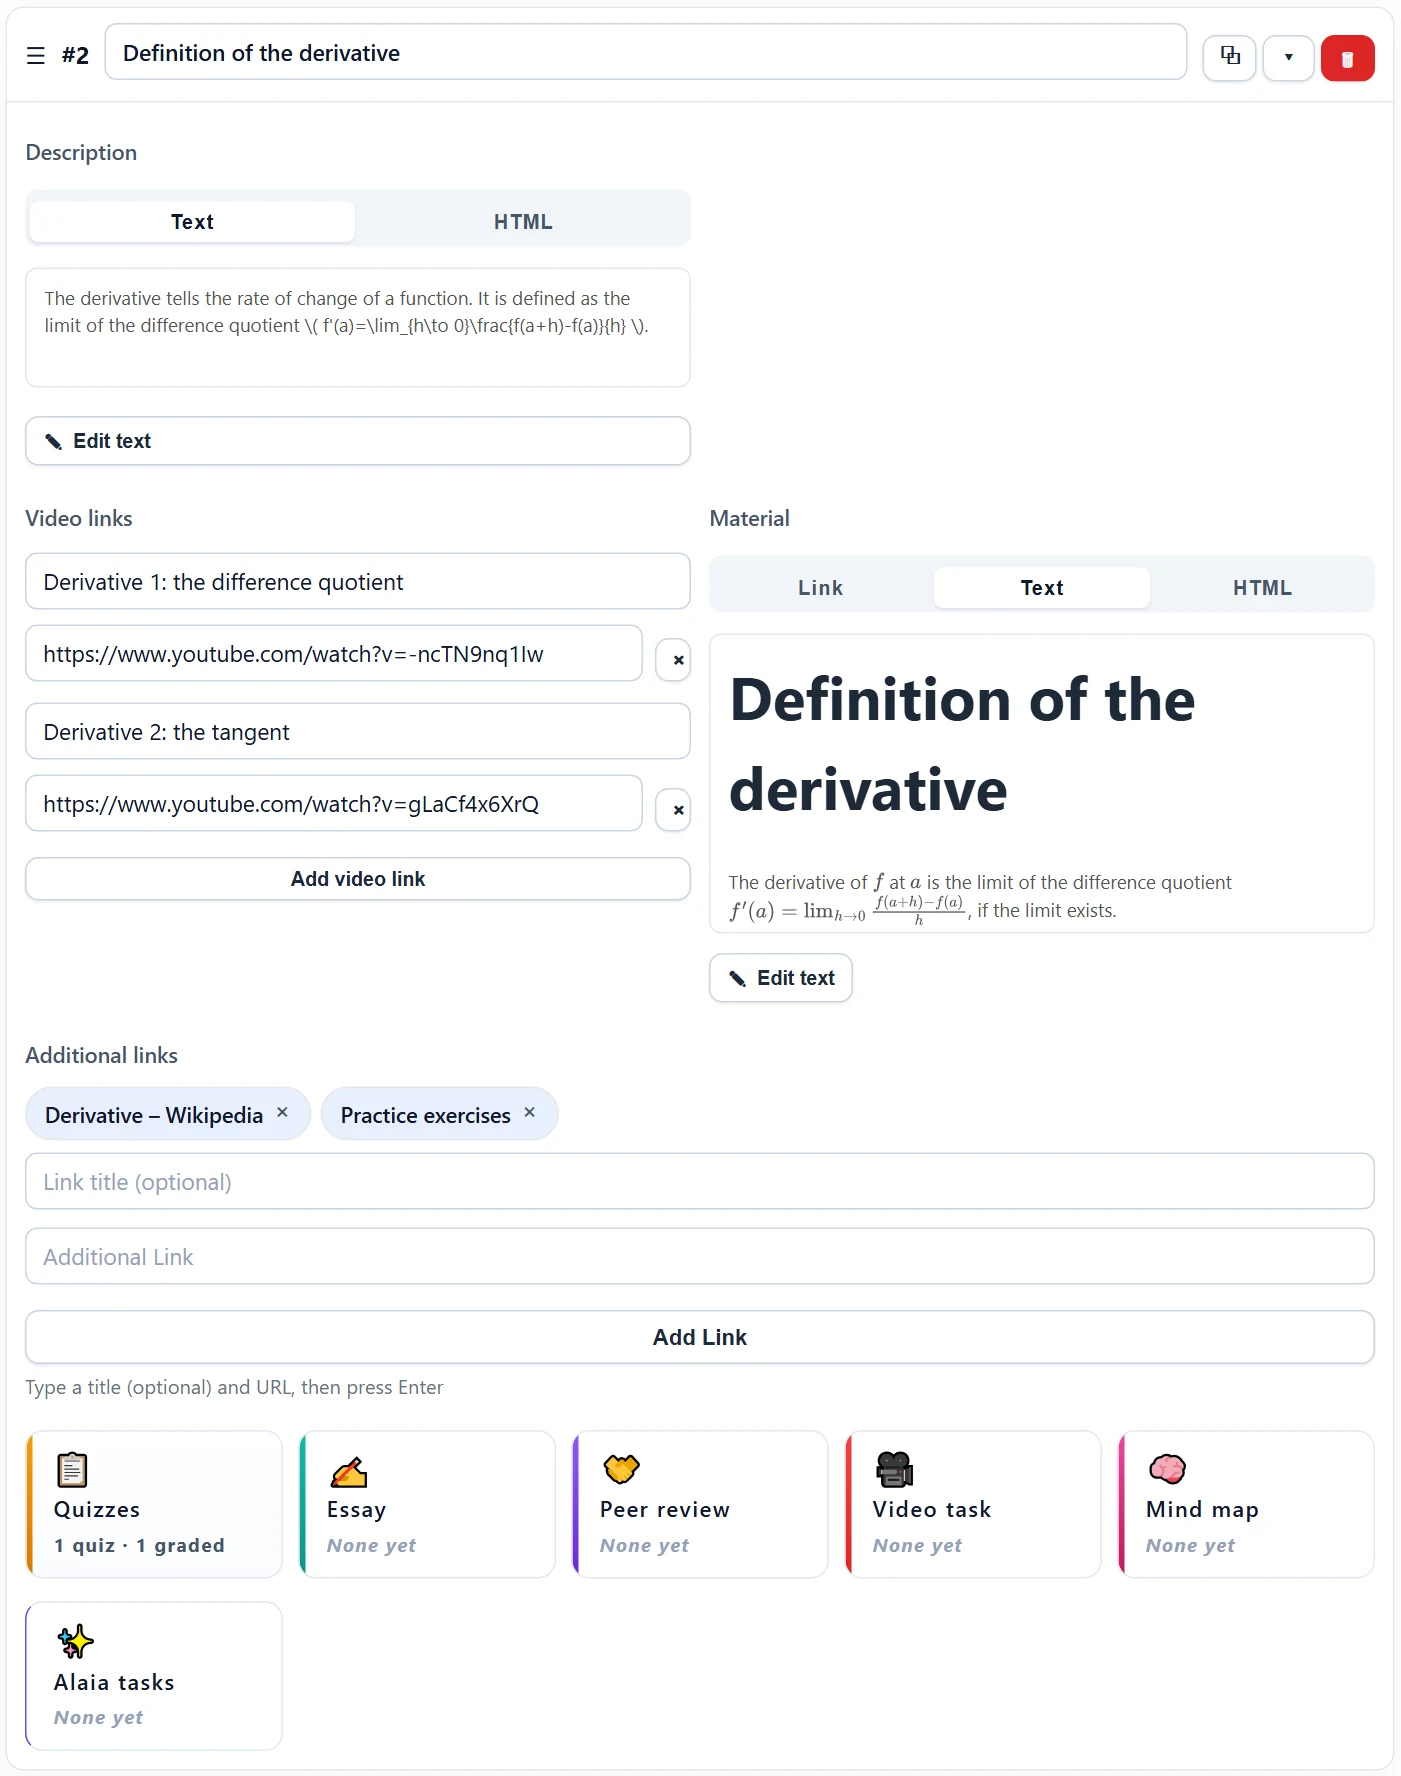Click the Material 'Definition of the derivative' preview

pos(1042,784)
